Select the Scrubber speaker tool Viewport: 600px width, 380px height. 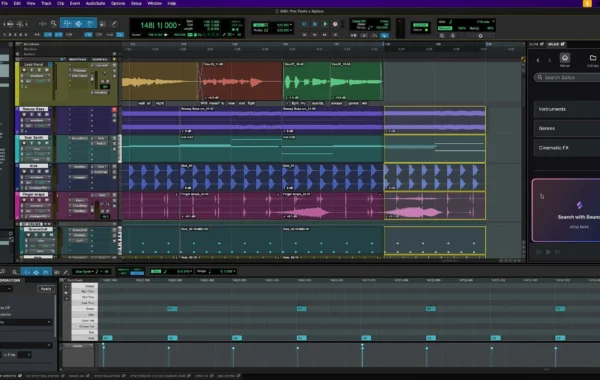pyautogui.click(x=103, y=24)
